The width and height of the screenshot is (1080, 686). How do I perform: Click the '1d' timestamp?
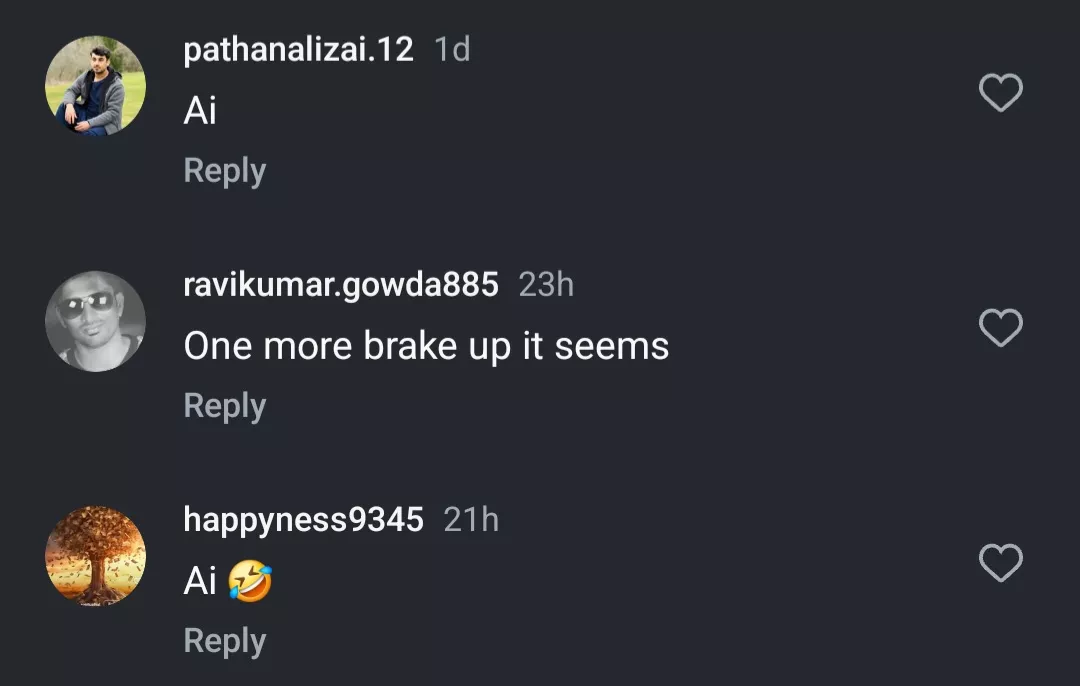(452, 50)
